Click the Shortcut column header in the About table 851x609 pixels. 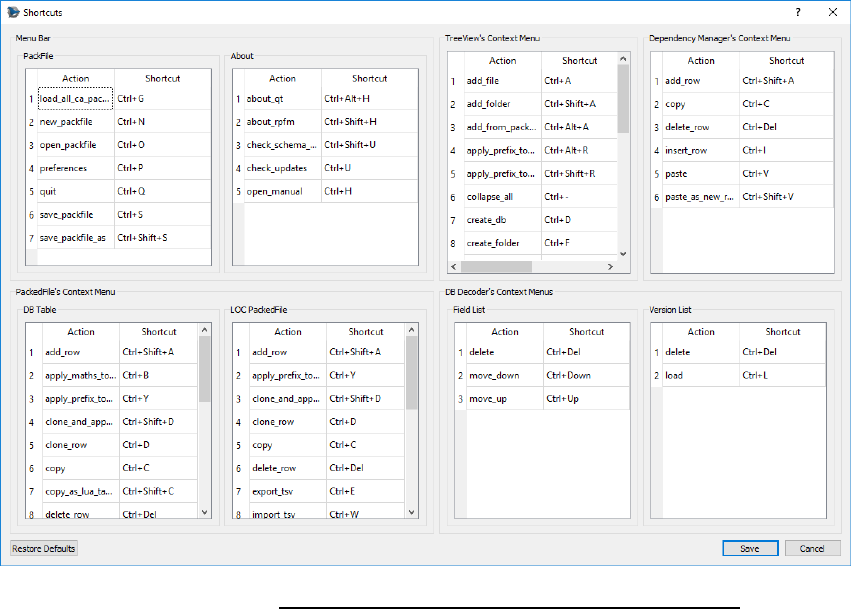[370, 78]
